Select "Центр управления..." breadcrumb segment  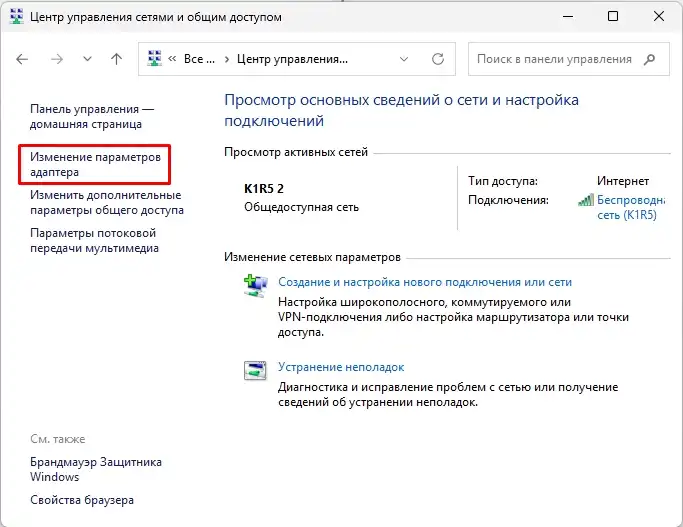[292, 59]
